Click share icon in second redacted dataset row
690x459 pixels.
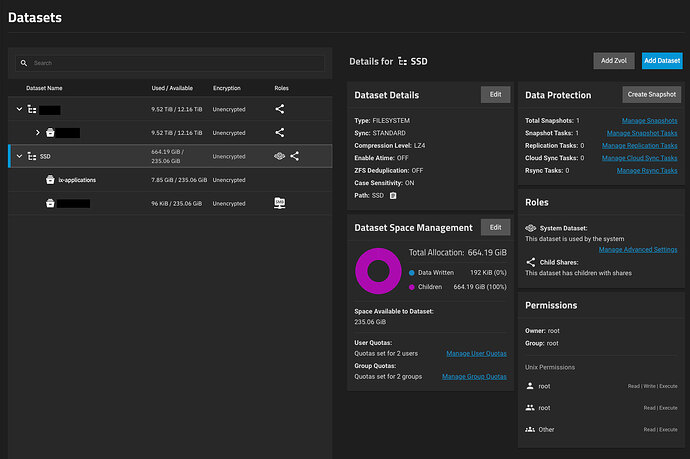[x=279, y=132]
